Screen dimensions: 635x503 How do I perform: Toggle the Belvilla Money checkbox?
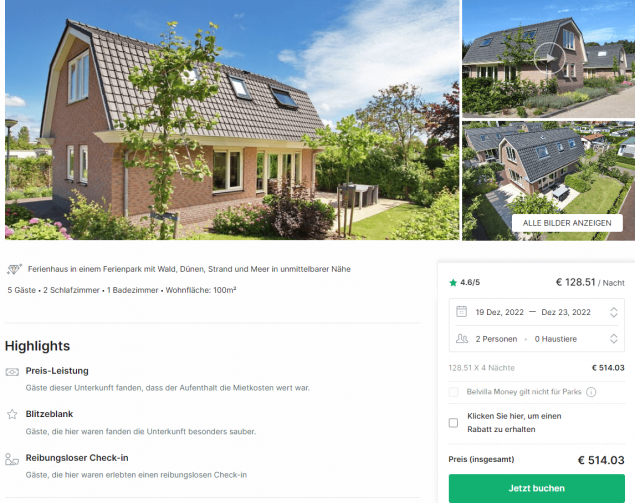454,392
